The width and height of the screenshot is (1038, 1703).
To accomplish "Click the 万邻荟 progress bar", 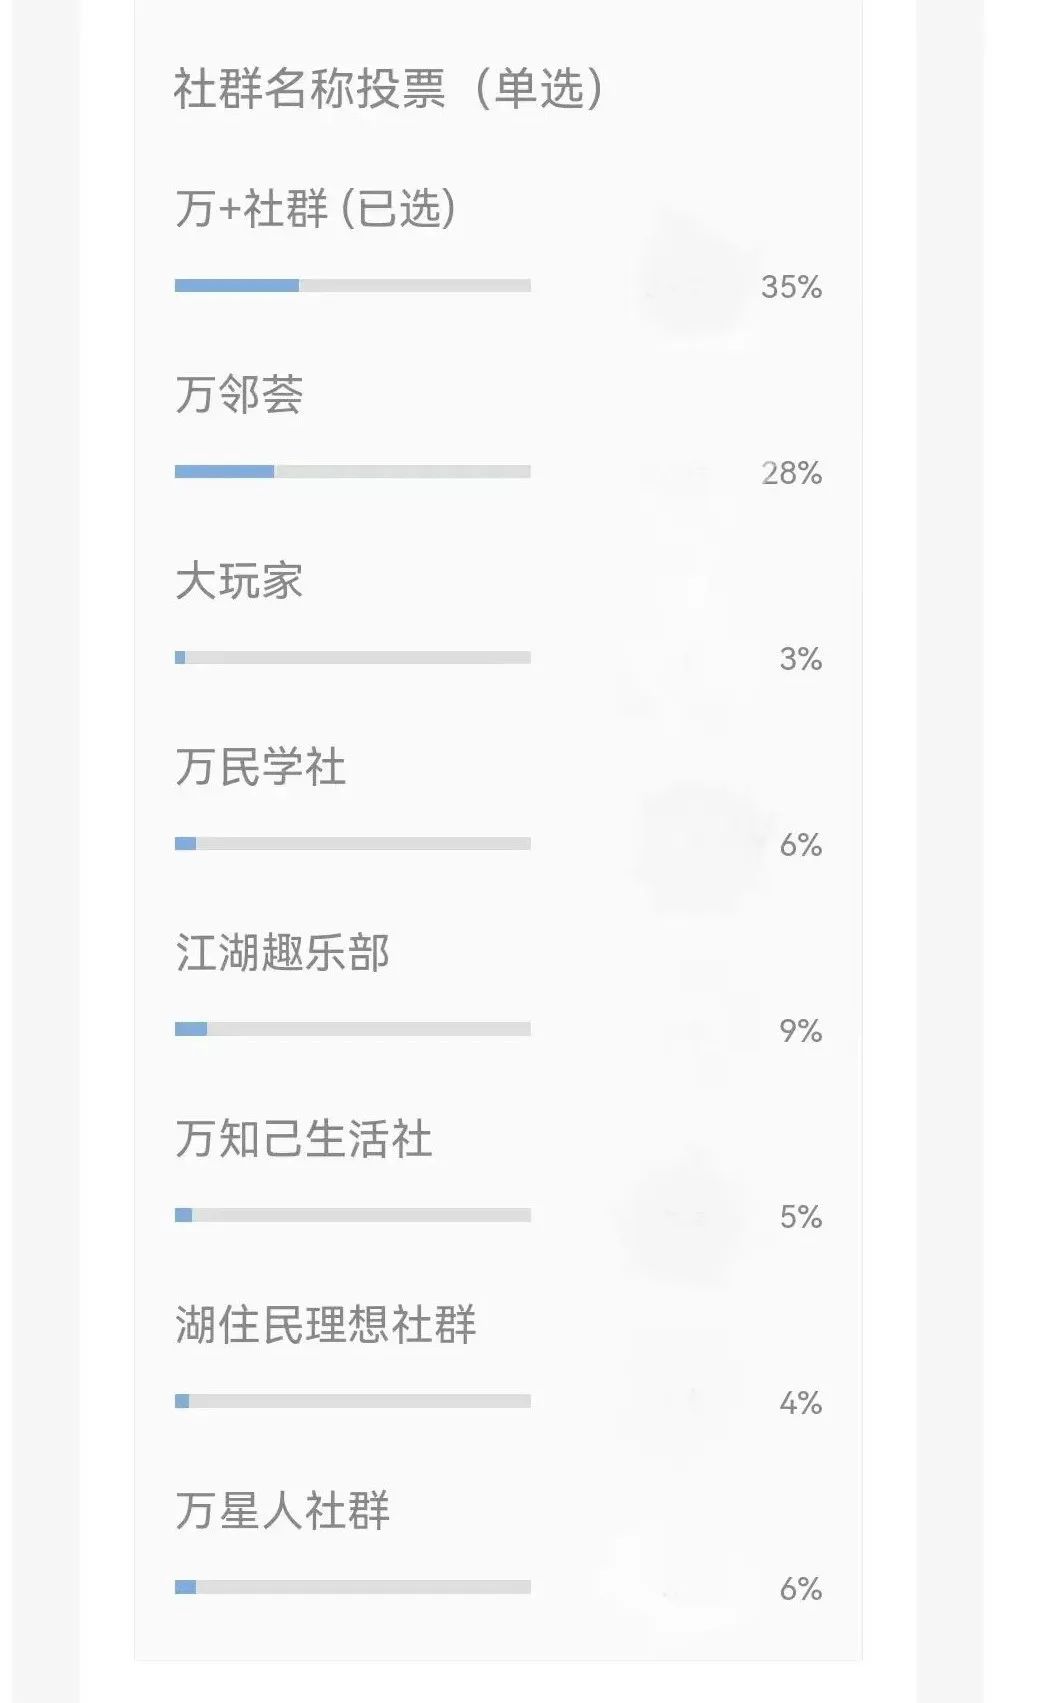I will 352,472.
